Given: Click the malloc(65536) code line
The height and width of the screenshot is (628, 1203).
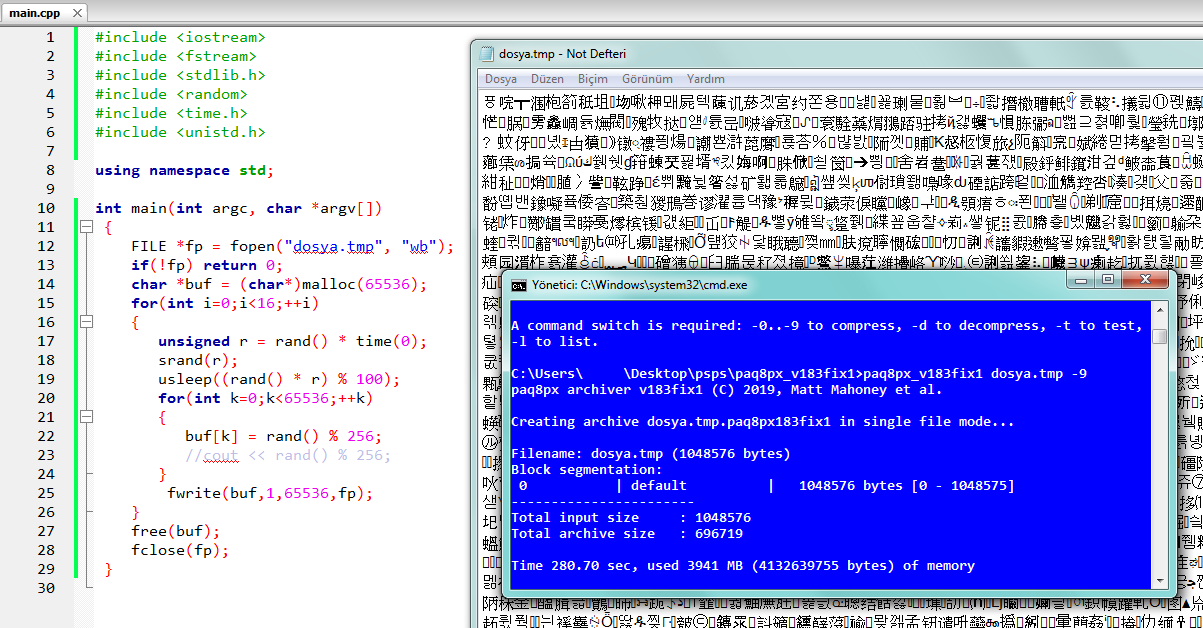Looking at the screenshot, I should point(279,284).
